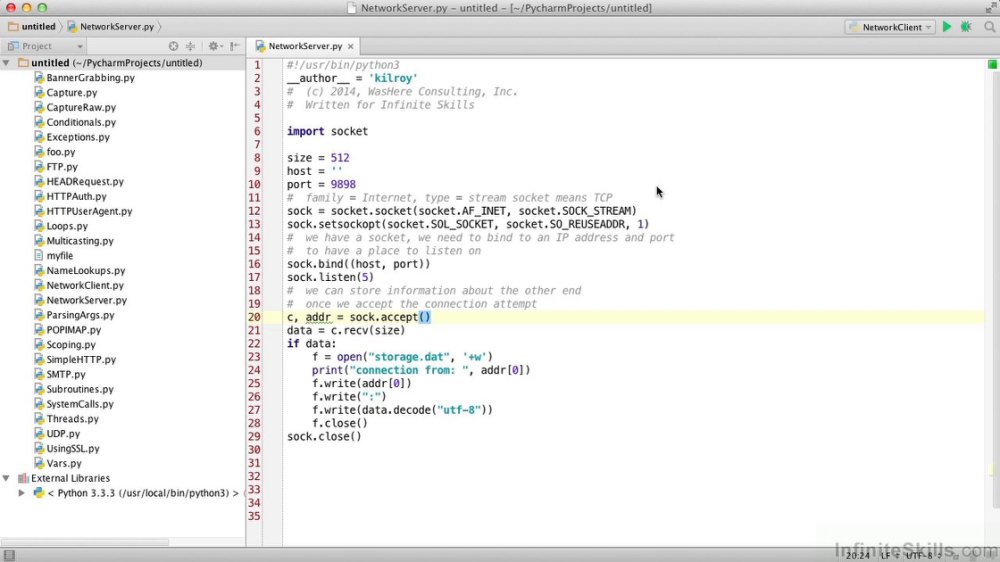Select UsingSSL.py in the project tree
The height and width of the screenshot is (562, 1000).
(x=73, y=448)
